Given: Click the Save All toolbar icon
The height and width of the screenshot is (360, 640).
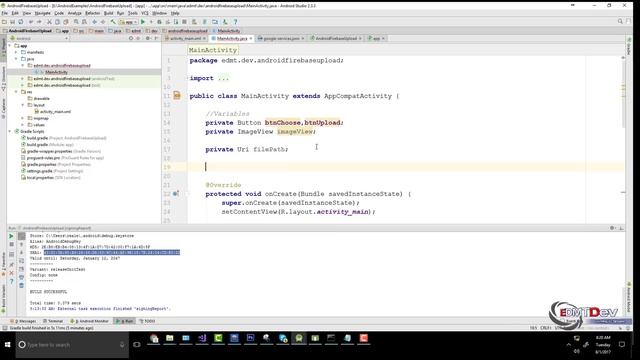Looking at the screenshot, I should coord(12,22).
